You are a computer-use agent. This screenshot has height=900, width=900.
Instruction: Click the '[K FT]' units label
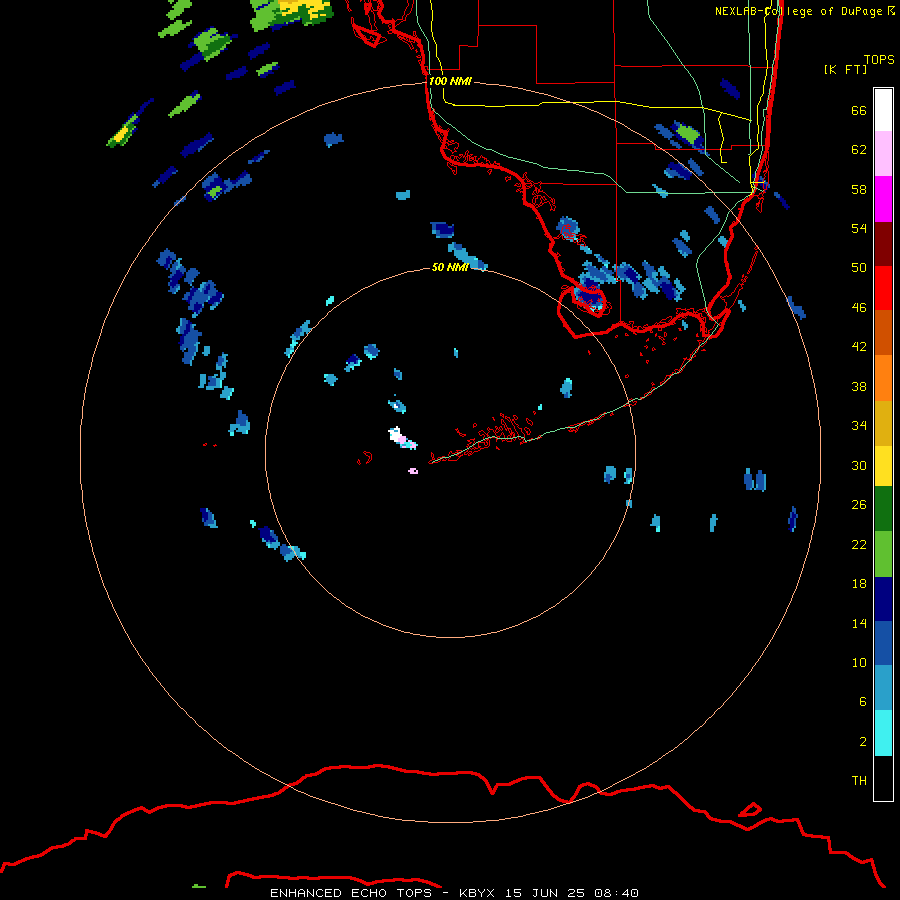point(845,69)
